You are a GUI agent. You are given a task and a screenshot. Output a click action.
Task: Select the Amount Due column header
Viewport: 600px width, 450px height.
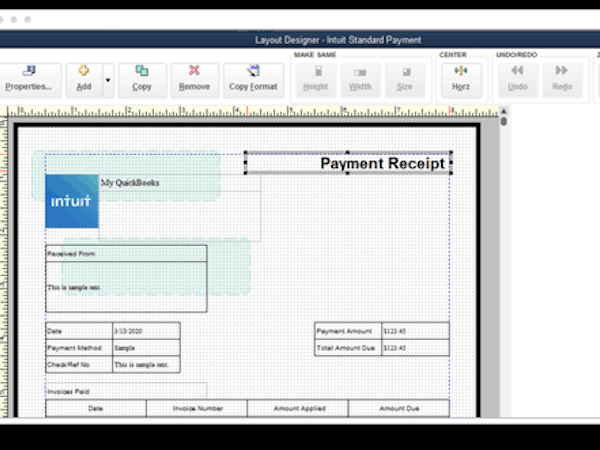(399, 408)
